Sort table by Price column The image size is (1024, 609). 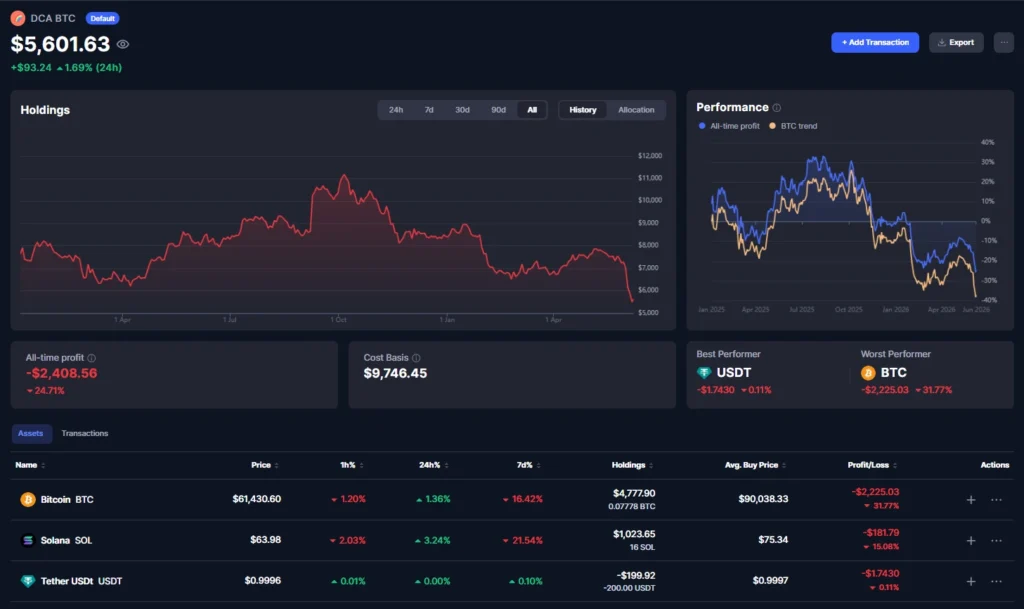click(264, 465)
